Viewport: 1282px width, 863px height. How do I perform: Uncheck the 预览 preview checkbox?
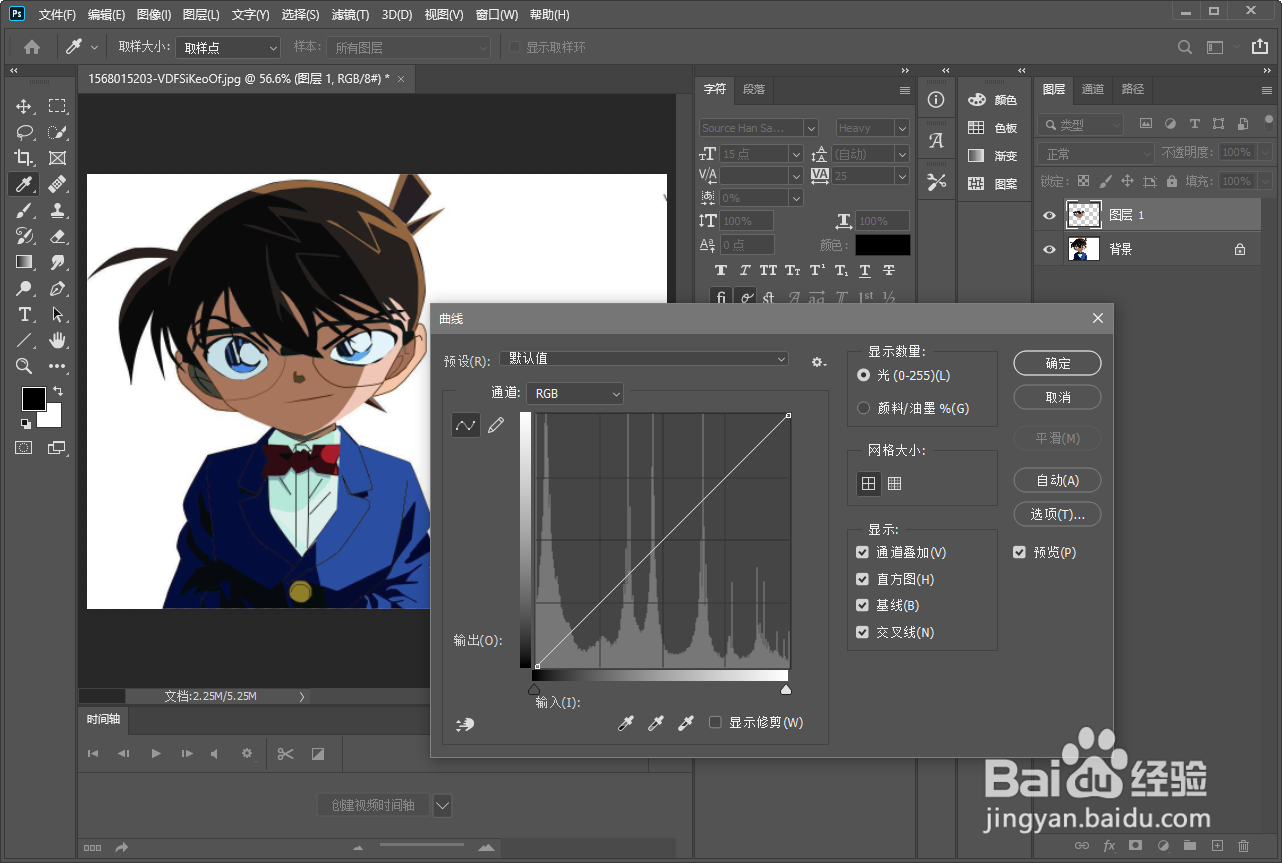(1019, 552)
